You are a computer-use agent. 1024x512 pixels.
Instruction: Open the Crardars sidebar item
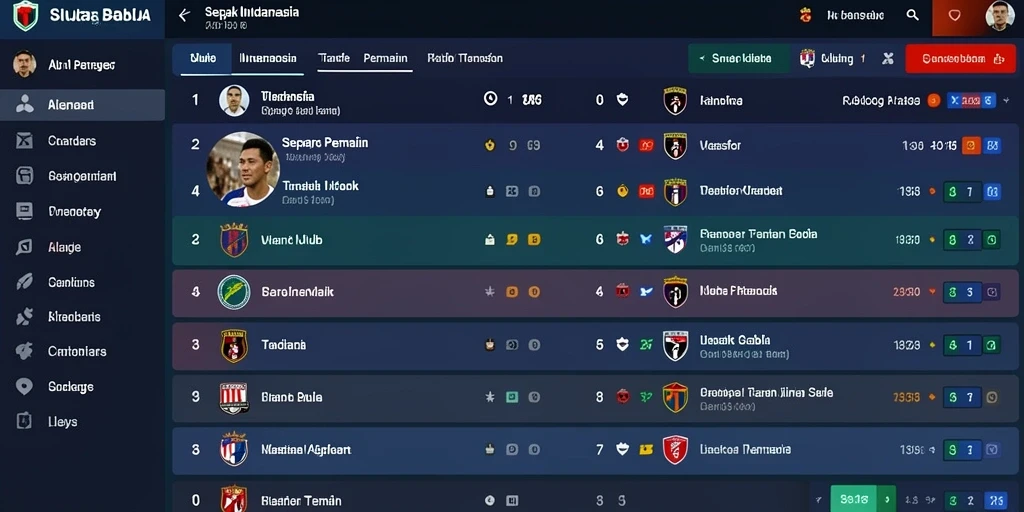coord(82,140)
